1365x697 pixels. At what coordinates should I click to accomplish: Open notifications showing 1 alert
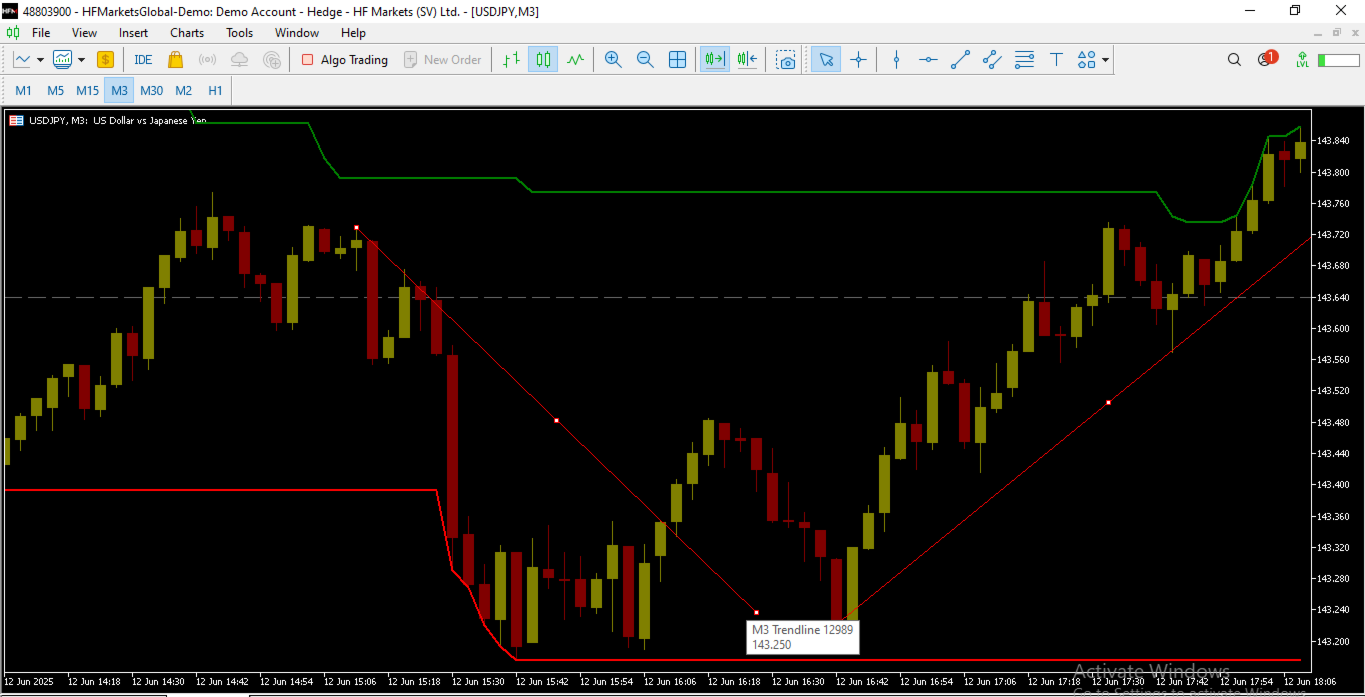tap(1264, 59)
